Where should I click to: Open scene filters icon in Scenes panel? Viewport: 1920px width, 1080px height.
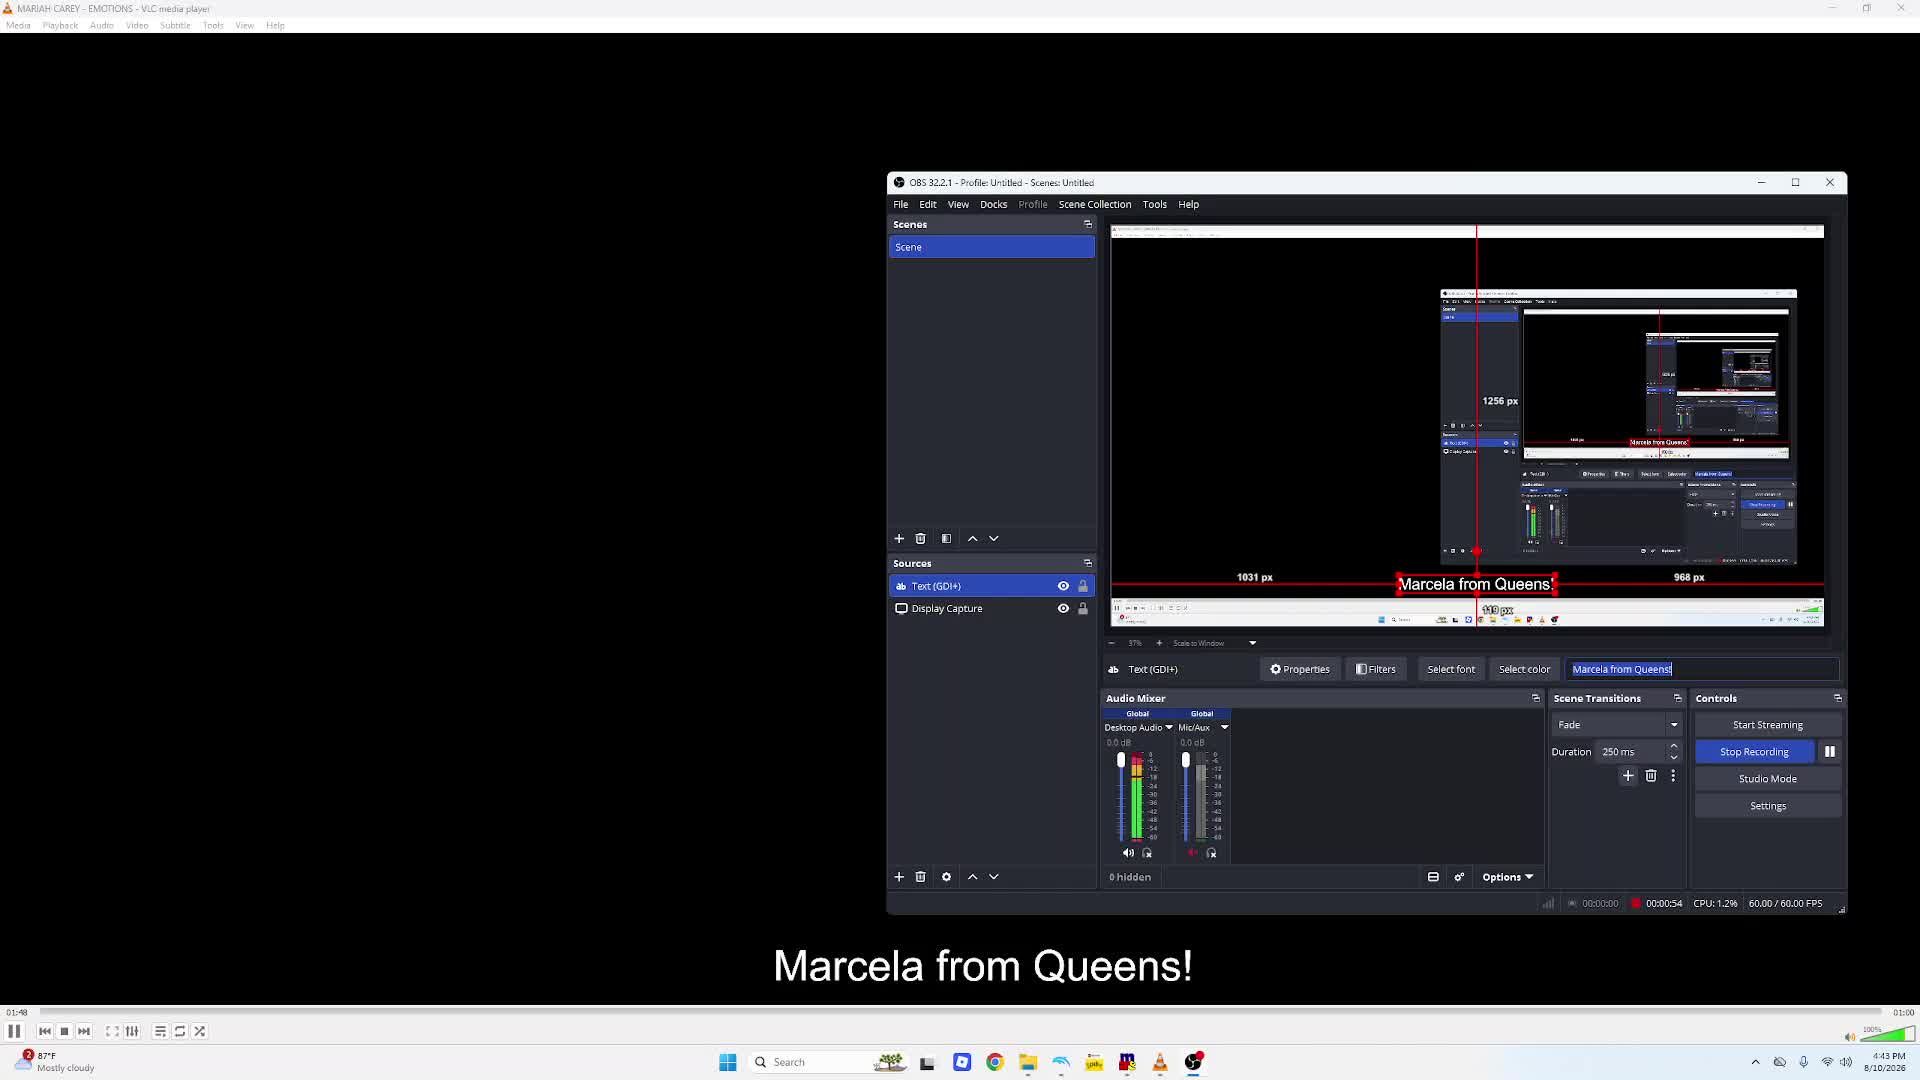tap(946, 538)
